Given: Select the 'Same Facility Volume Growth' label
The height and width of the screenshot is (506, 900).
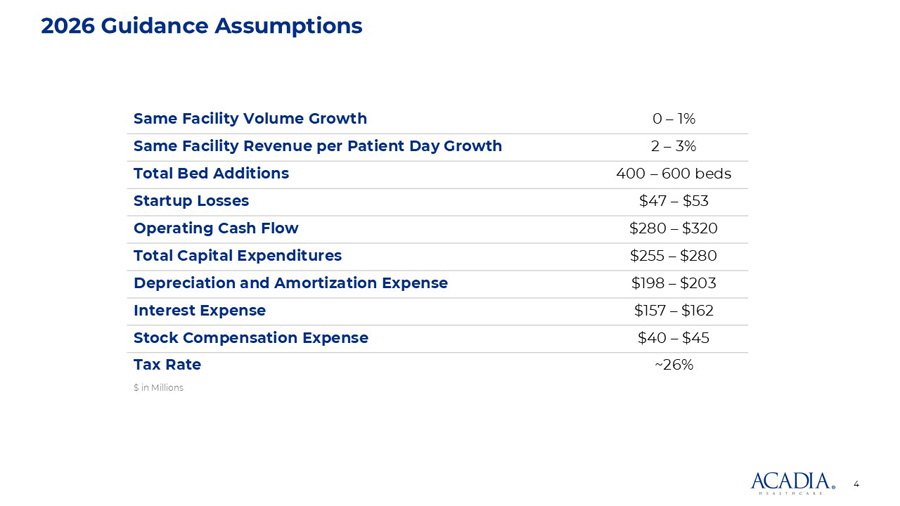Looking at the screenshot, I should point(250,119).
